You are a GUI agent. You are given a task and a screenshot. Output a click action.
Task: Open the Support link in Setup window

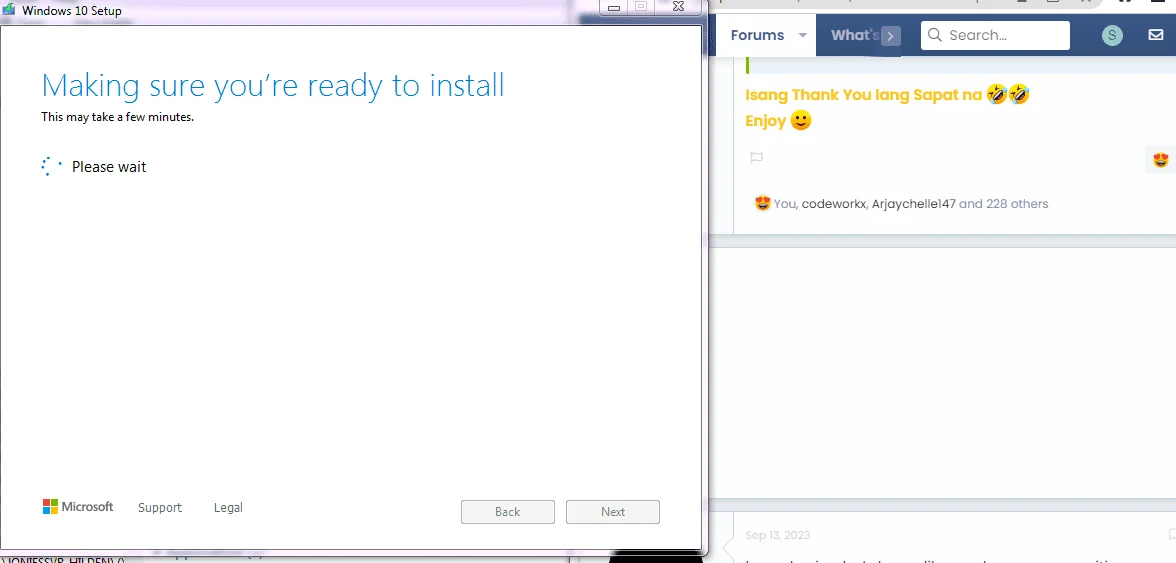coord(160,508)
